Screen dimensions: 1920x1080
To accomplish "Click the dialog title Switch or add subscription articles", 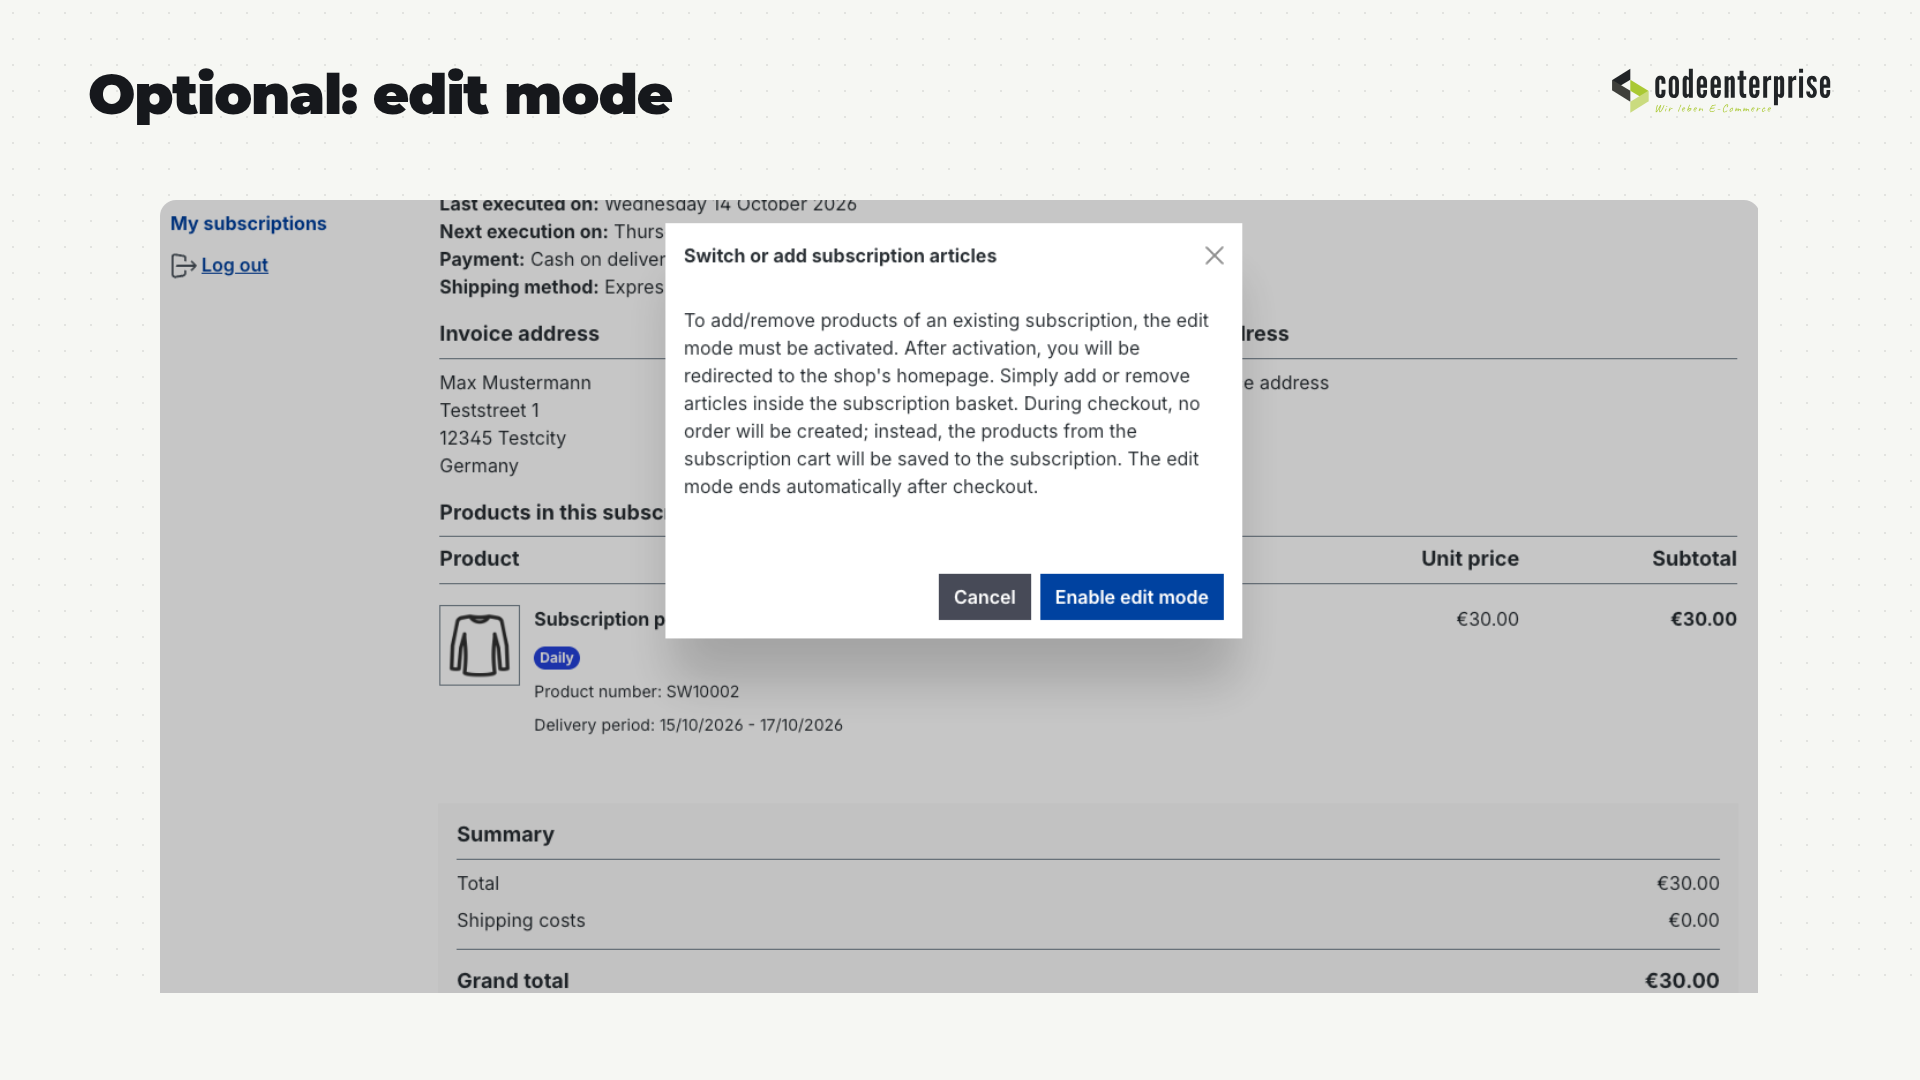I will [840, 256].
